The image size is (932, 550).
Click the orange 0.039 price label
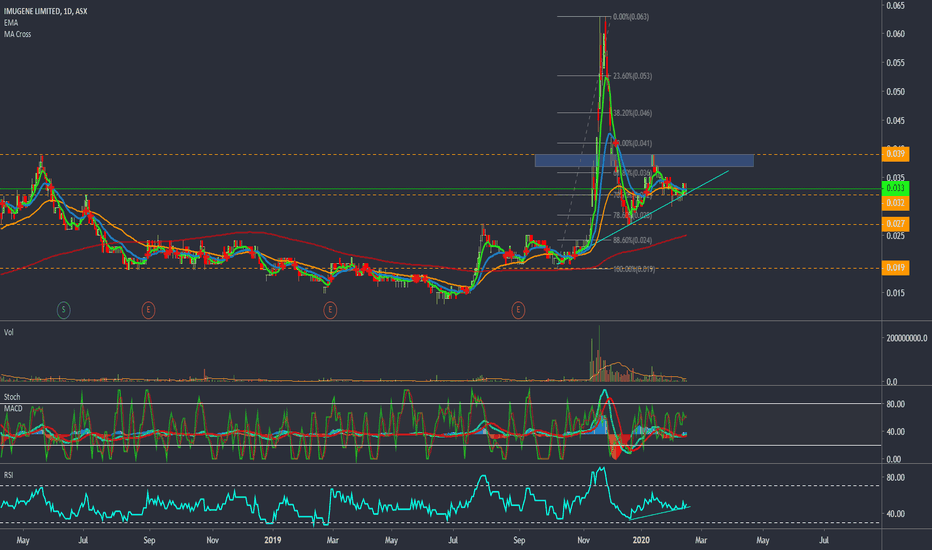[x=895, y=154]
